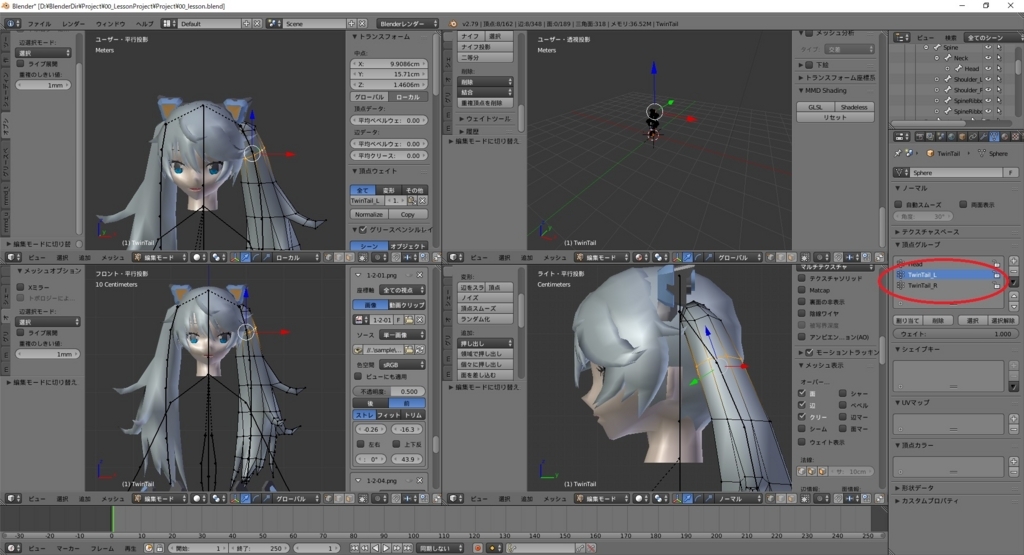This screenshot has width=1024, height=555.
Task: Click the screen layout selector icon beside Default
Action: coord(169,24)
